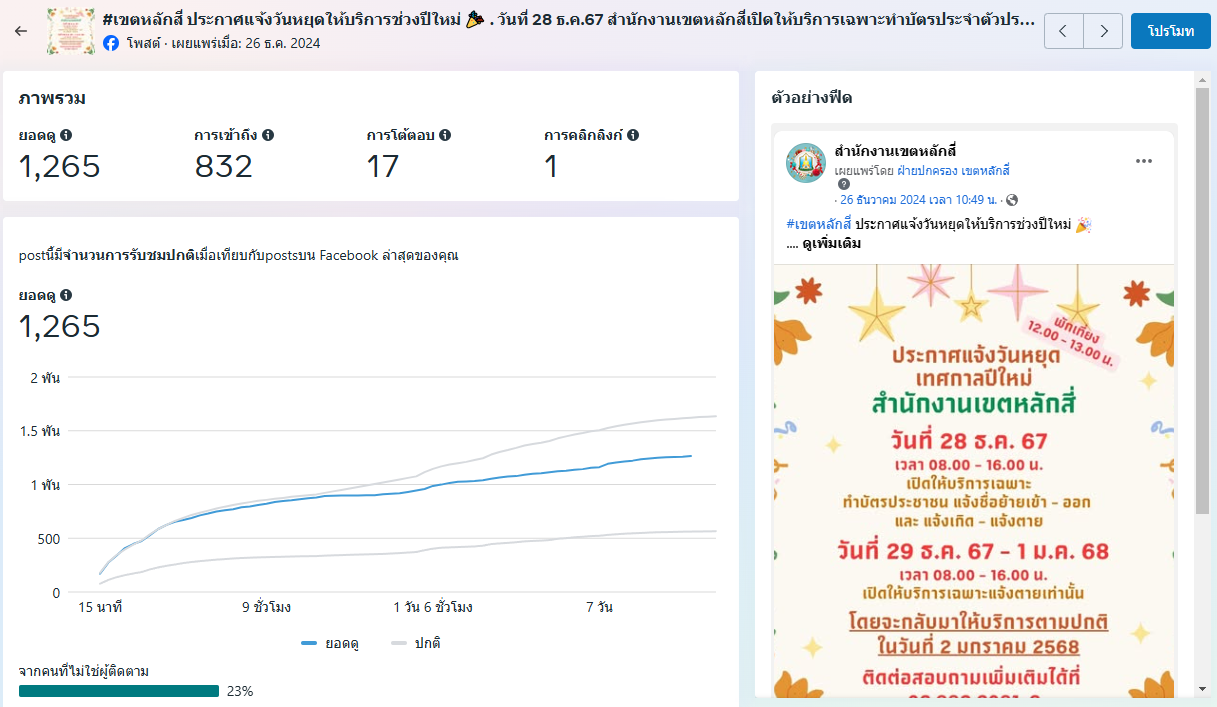The height and width of the screenshot is (707, 1217).
Task: Click the info icon next to การคลิกลิงก์
Action: coord(633,135)
